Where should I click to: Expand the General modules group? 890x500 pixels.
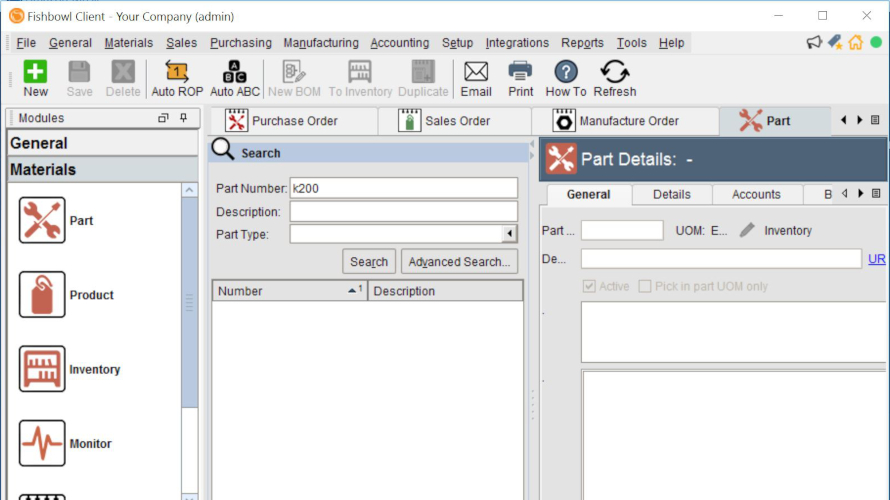(x=103, y=143)
